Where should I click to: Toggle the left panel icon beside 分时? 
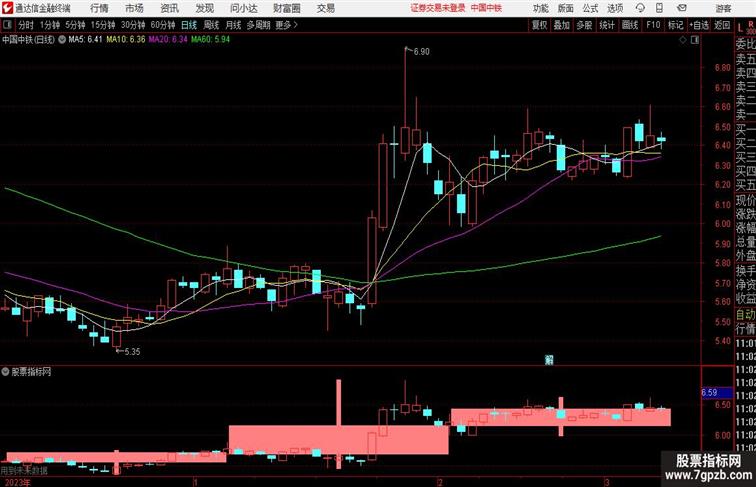click(7, 25)
